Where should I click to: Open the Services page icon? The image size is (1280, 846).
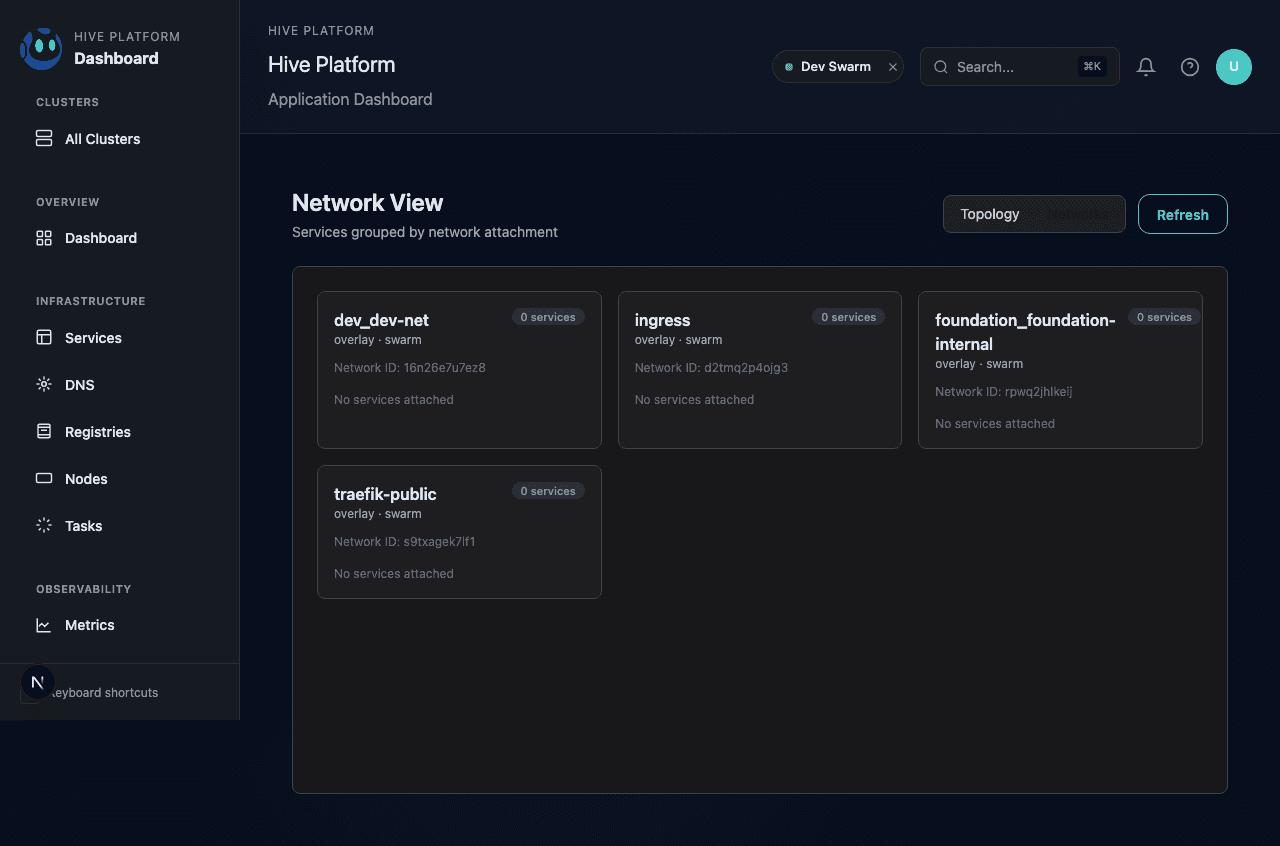(44, 338)
